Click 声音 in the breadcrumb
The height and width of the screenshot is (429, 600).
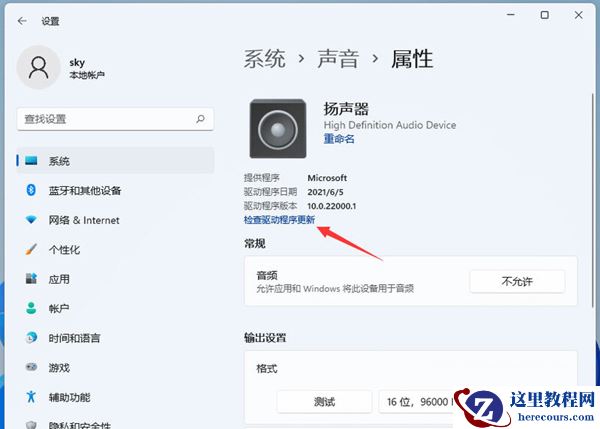click(338, 59)
